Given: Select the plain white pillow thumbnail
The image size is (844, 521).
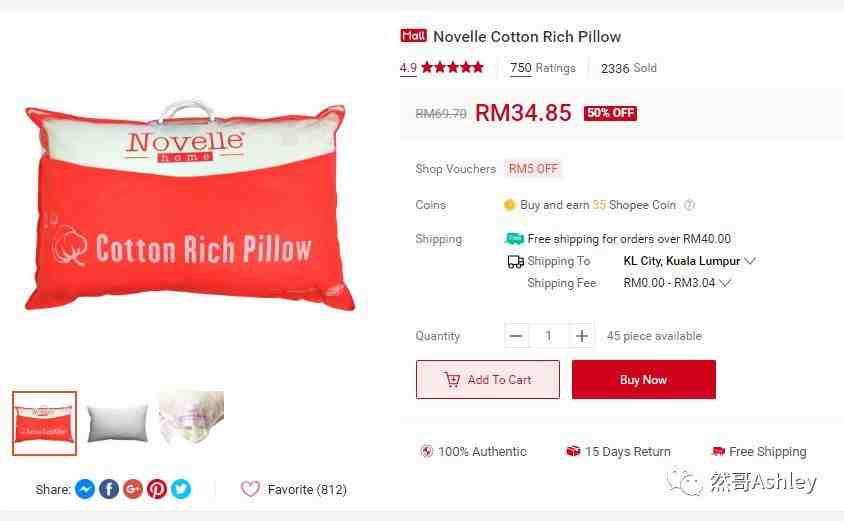Looking at the screenshot, I should [x=117, y=424].
